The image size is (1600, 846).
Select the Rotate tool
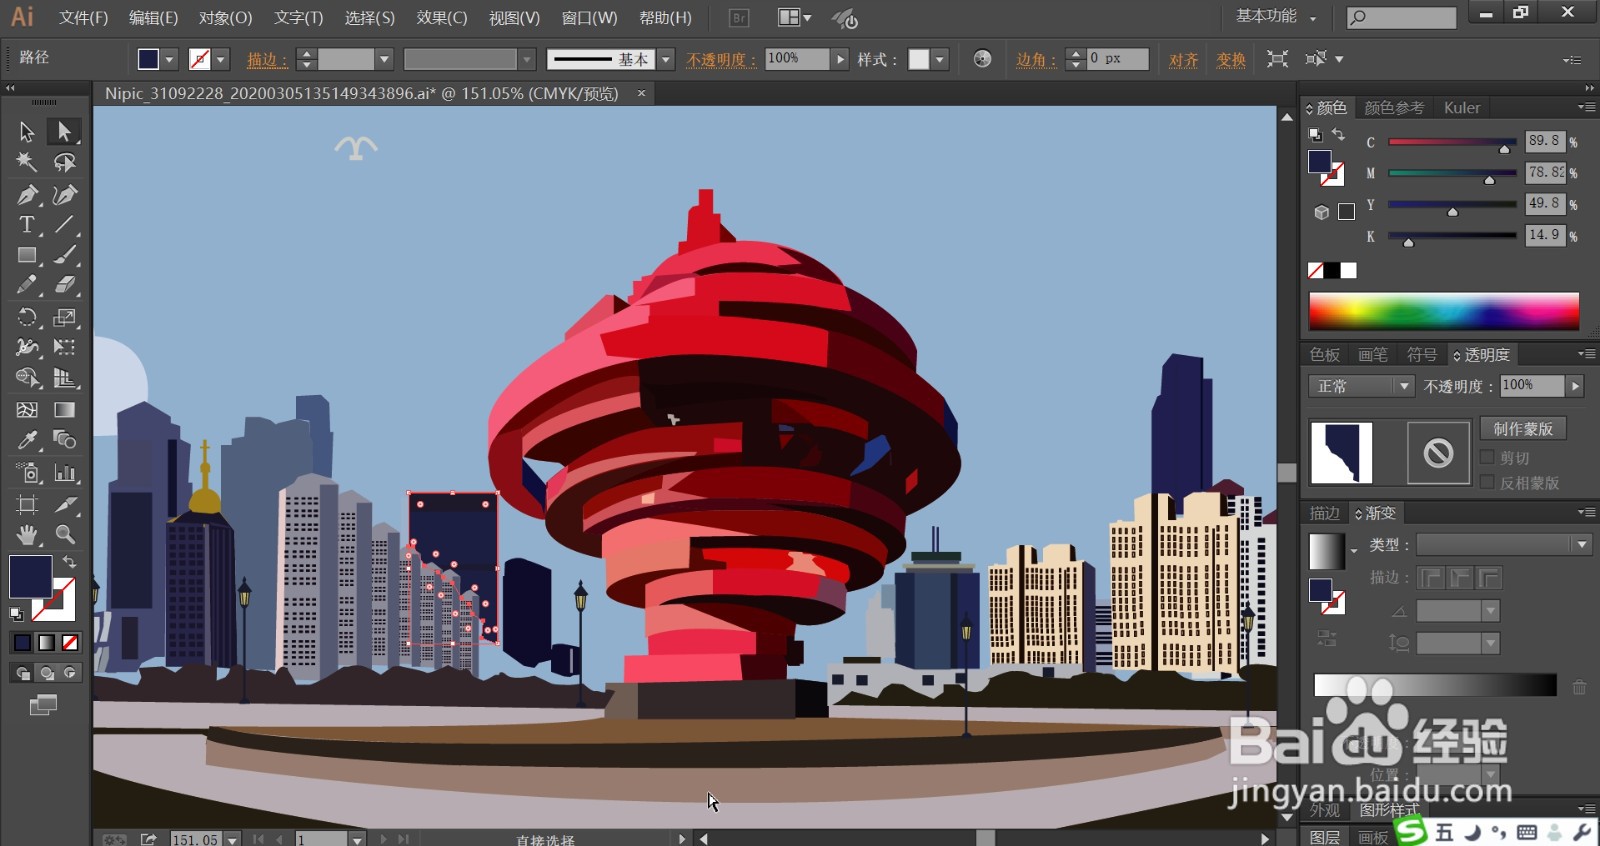coord(27,317)
